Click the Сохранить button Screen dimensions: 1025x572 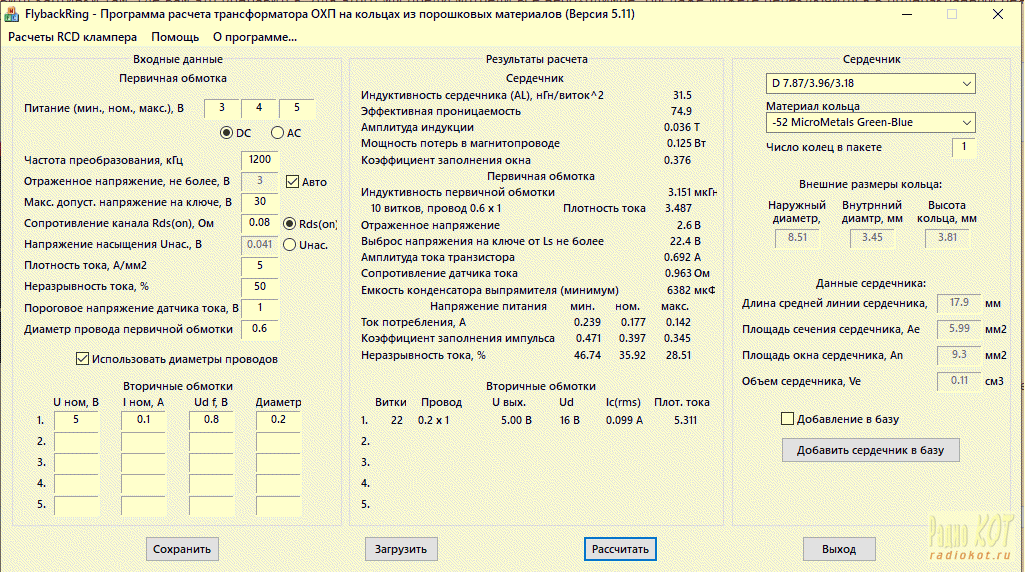click(x=182, y=549)
